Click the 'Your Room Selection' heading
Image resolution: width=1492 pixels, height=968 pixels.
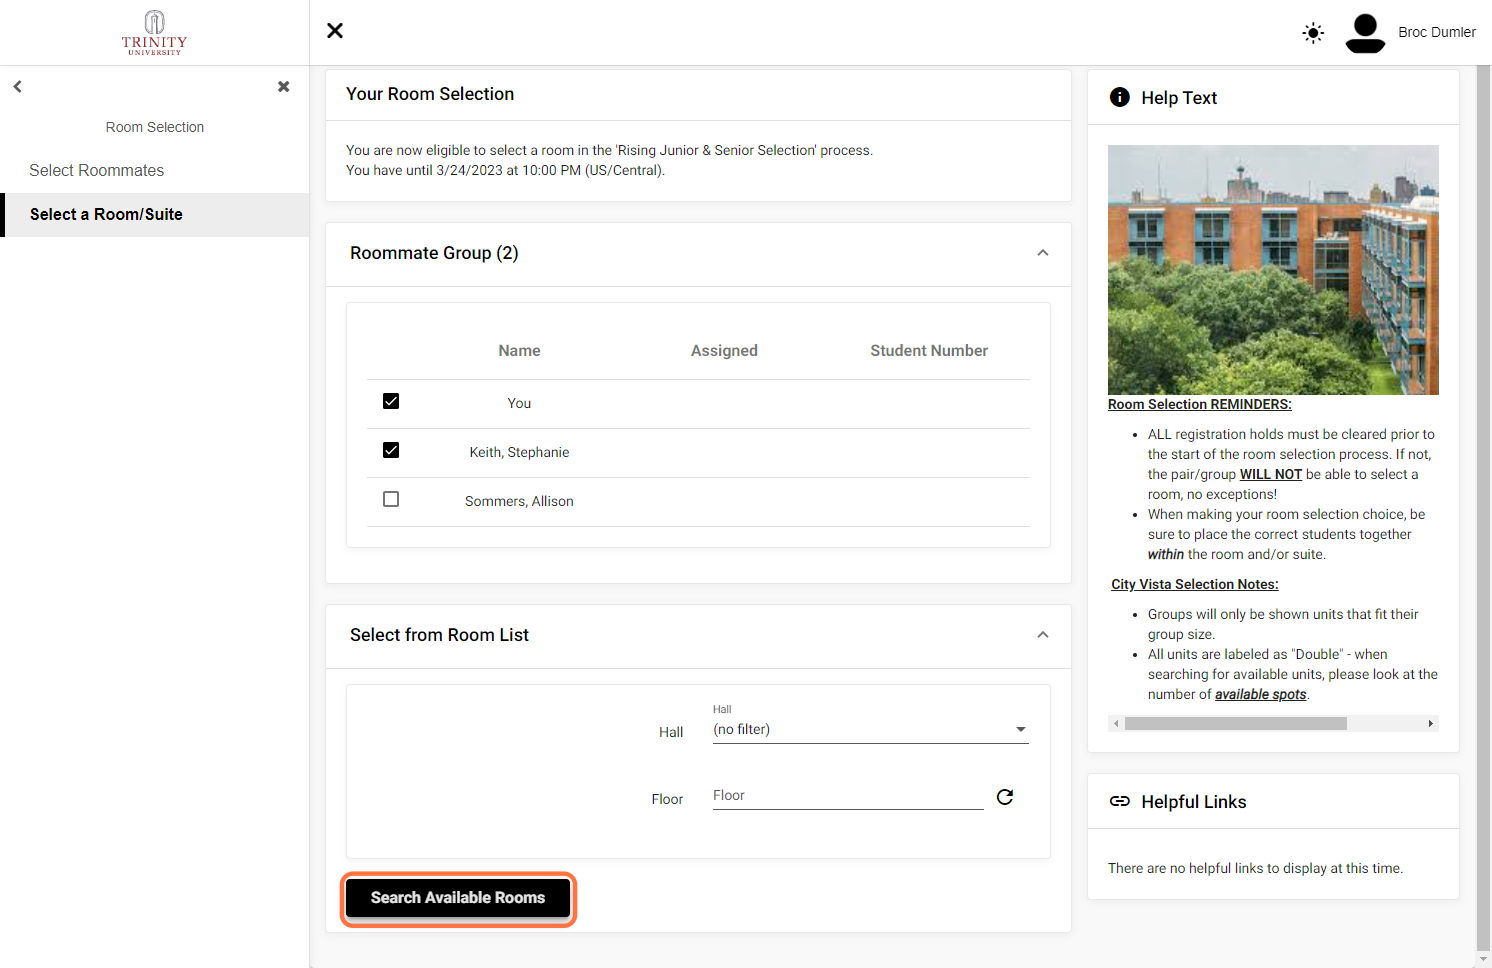coord(430,94)
